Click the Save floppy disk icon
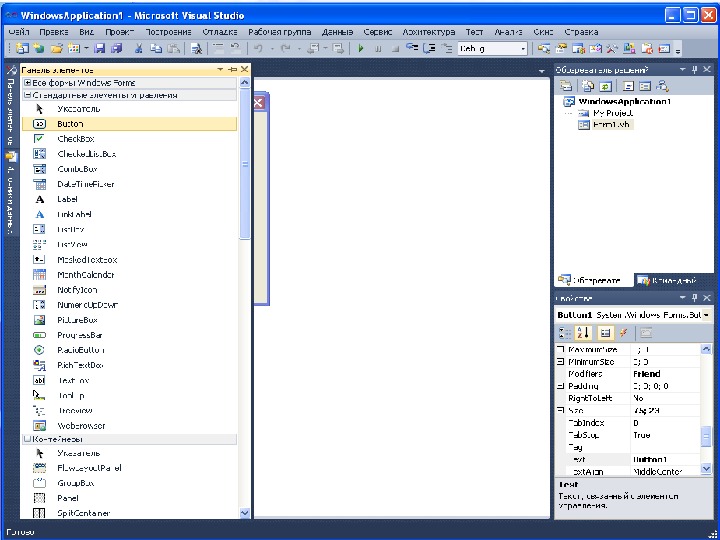The width and height of the screenshot is (720, 540). (x=100, y=48)
